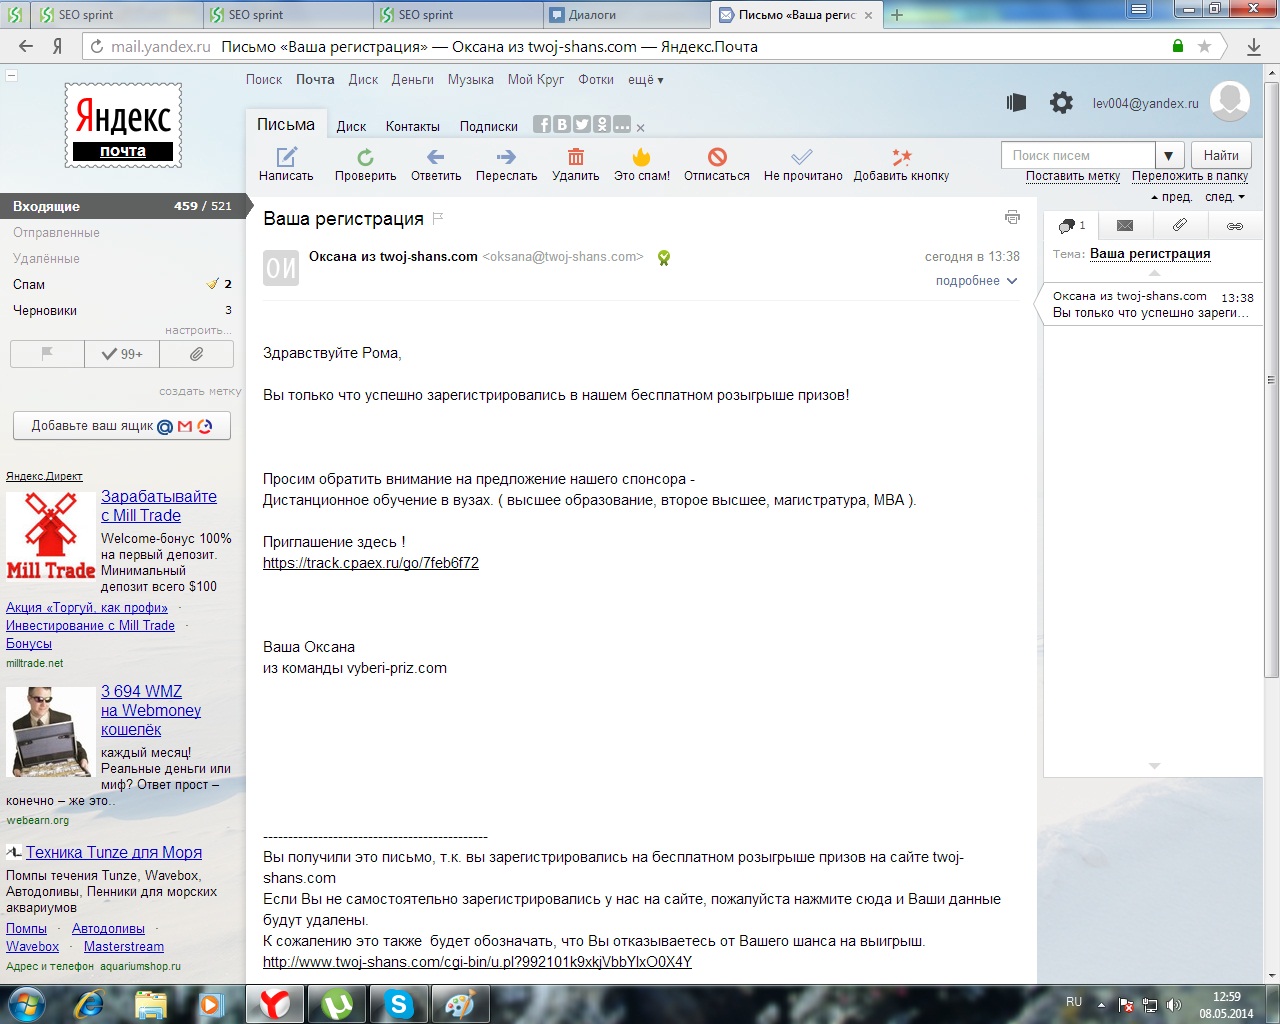Forward the letter with Переслать icon
The image size is (1280, 1024).
pos(506,157)
